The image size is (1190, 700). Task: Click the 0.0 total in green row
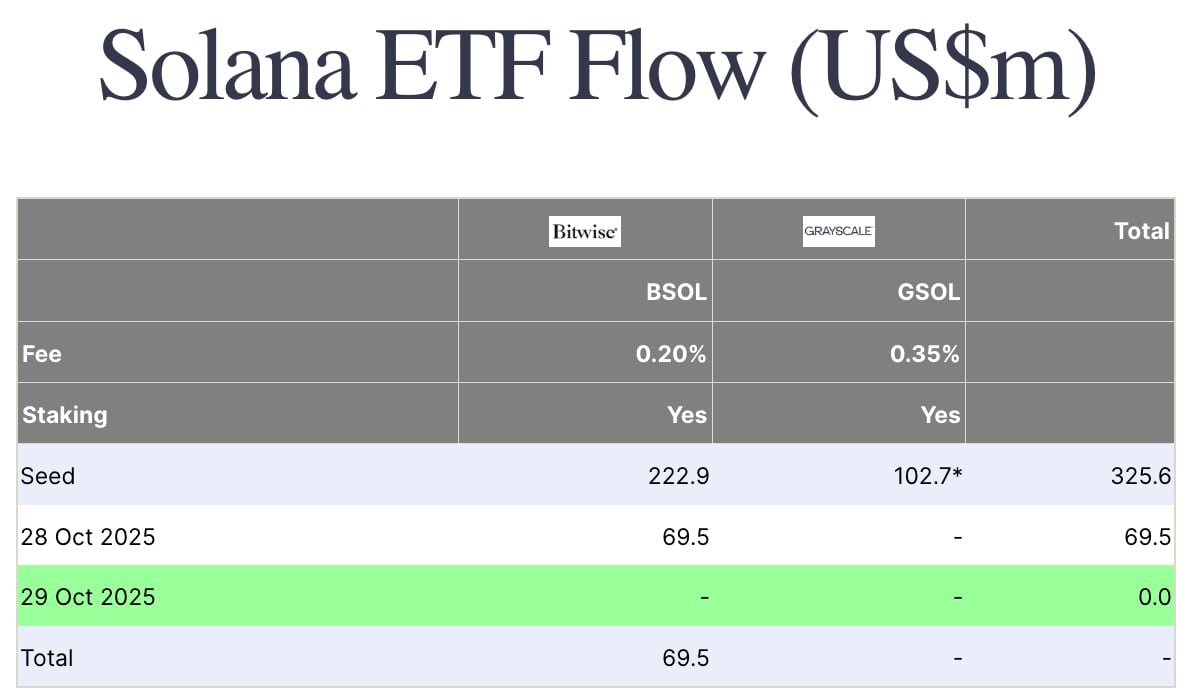coord(1154,597)
